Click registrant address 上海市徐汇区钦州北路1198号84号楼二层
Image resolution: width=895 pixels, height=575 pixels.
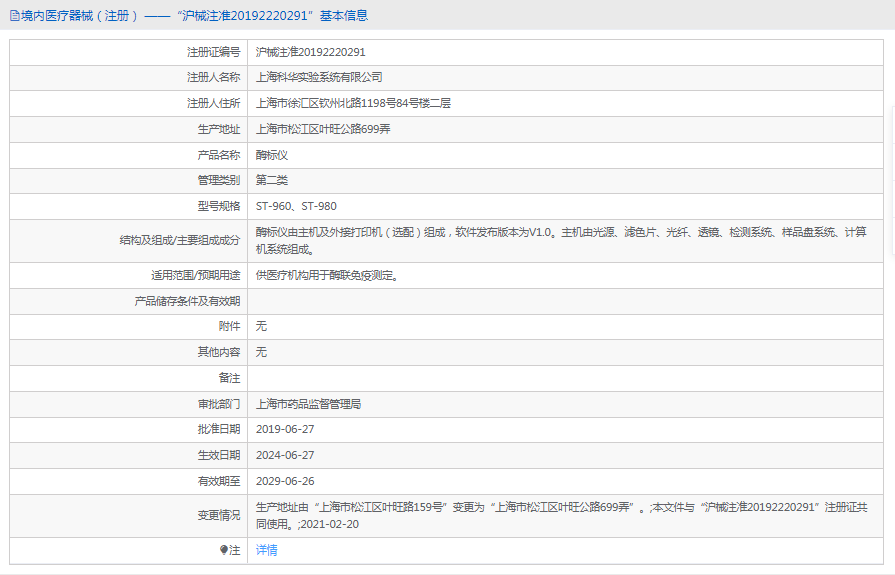click(x=353, y=103)
